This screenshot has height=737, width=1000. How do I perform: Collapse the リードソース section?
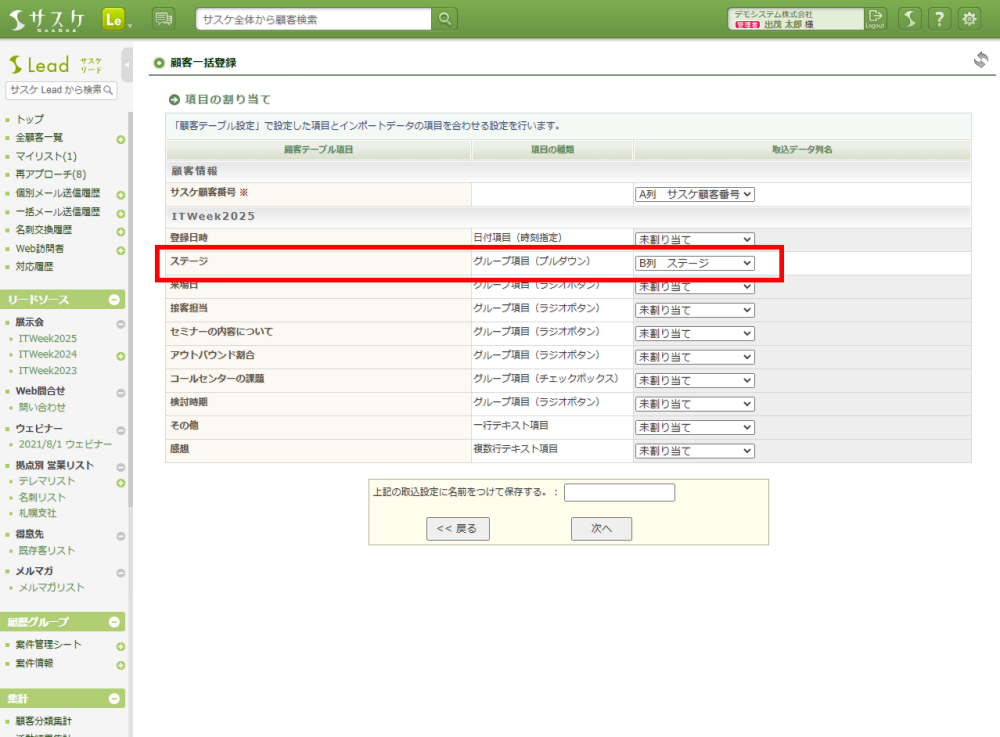point(115,299)
